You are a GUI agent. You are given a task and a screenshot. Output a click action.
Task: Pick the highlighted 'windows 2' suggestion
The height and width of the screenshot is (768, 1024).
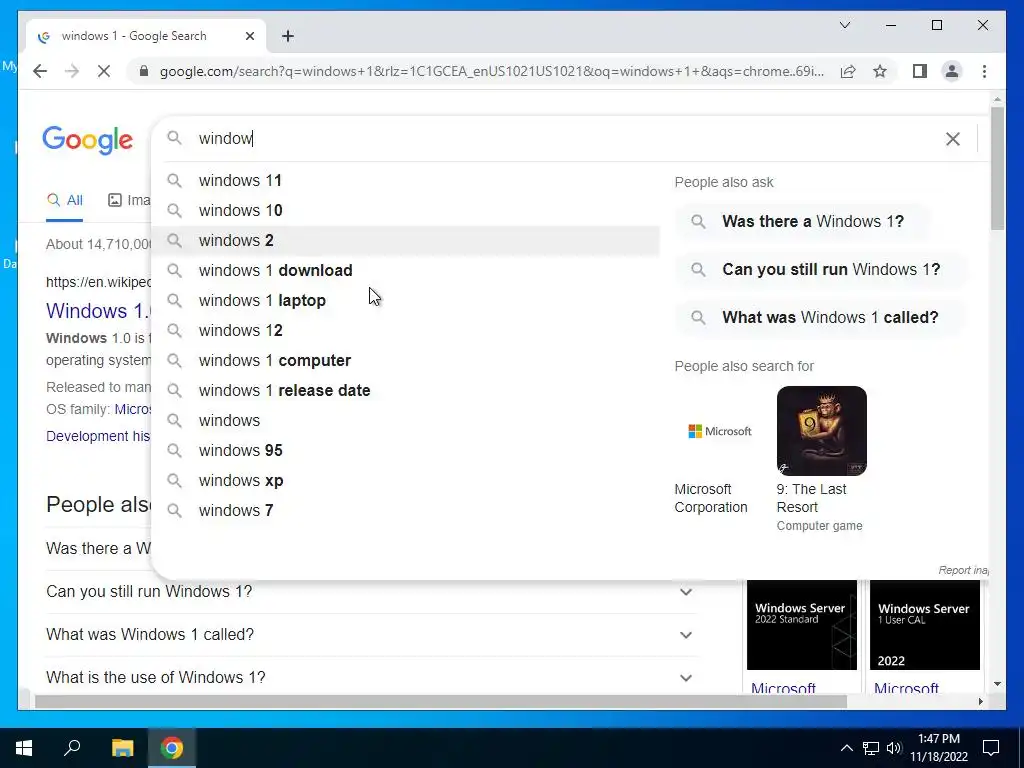pos(405,240)
